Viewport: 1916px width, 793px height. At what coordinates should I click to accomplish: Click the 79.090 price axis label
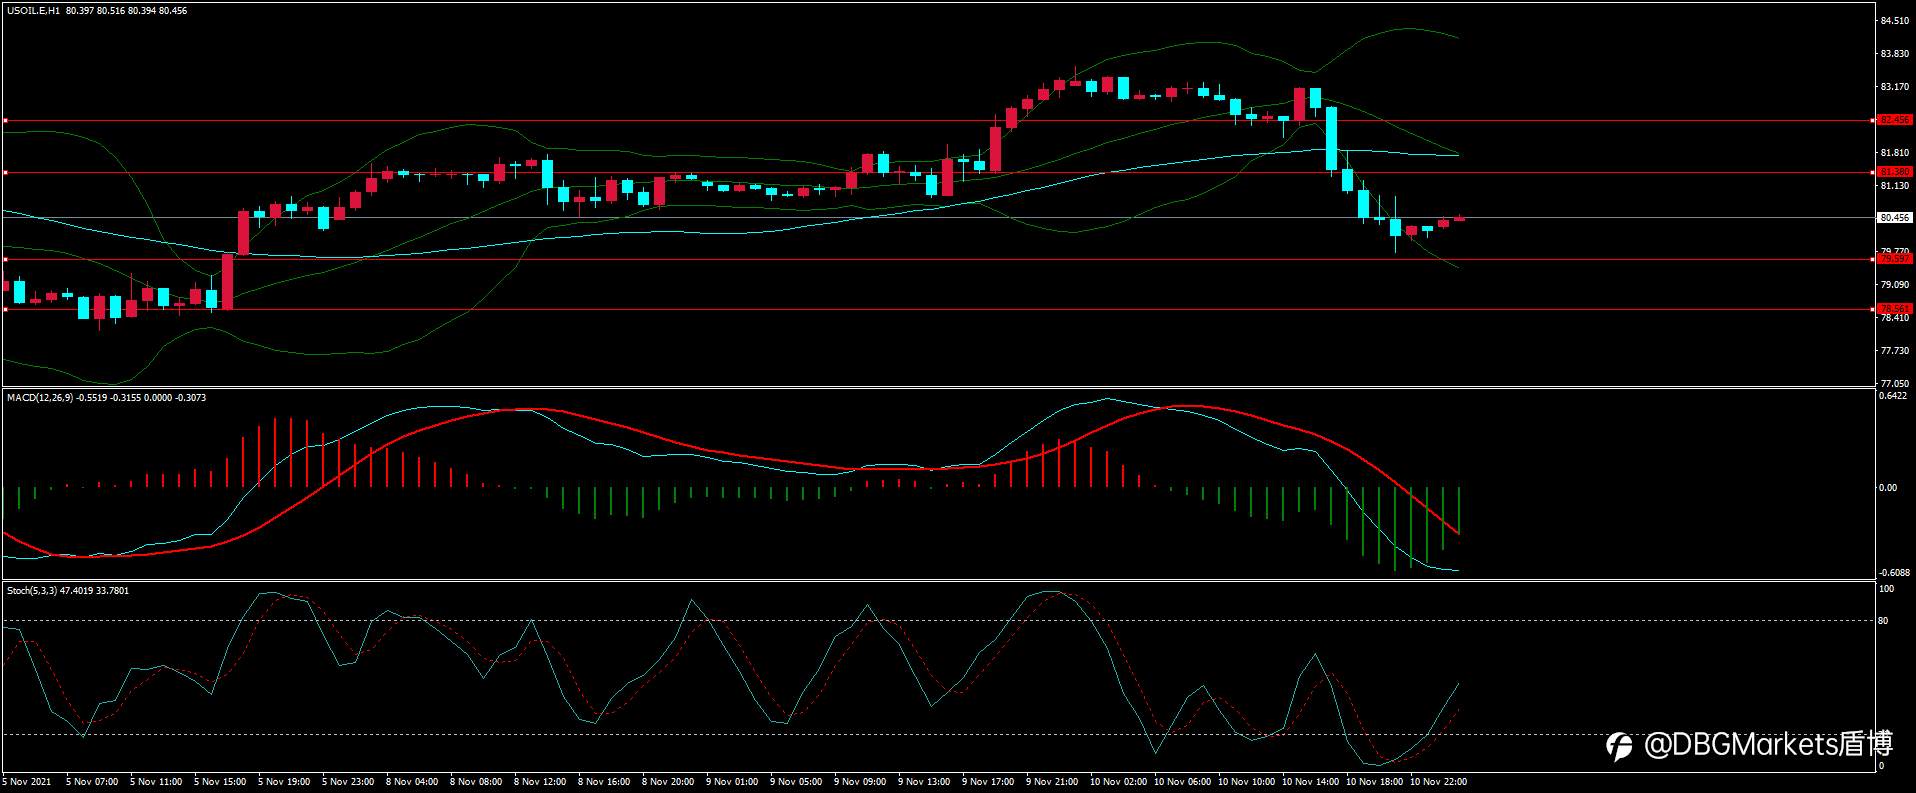click(x=1895, y=285)
